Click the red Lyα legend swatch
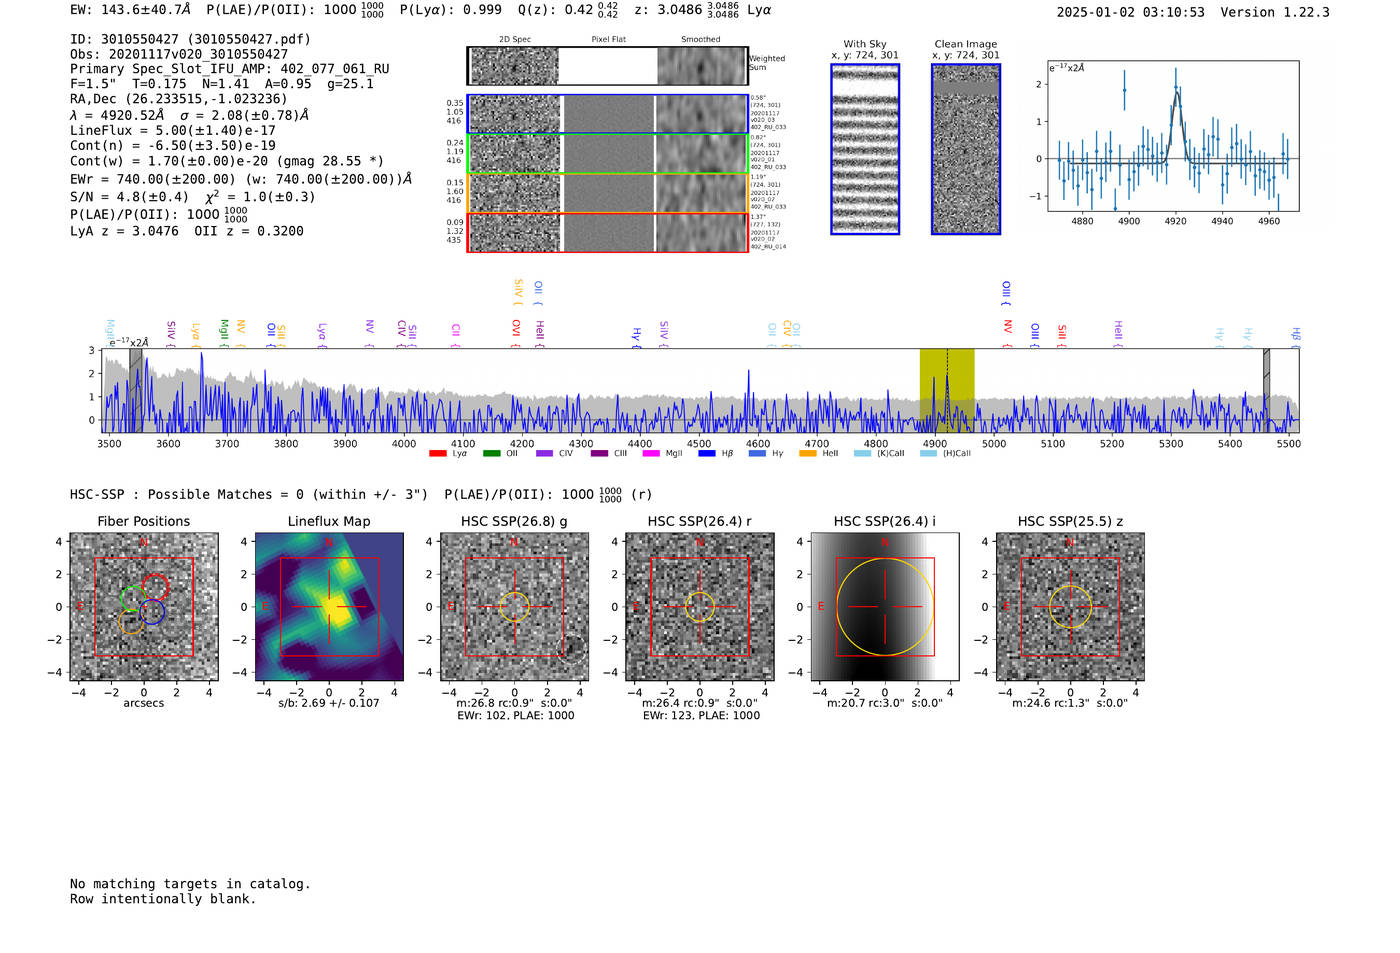The width and height of the screenshot is (1400, 953). (x=437, y=454)
